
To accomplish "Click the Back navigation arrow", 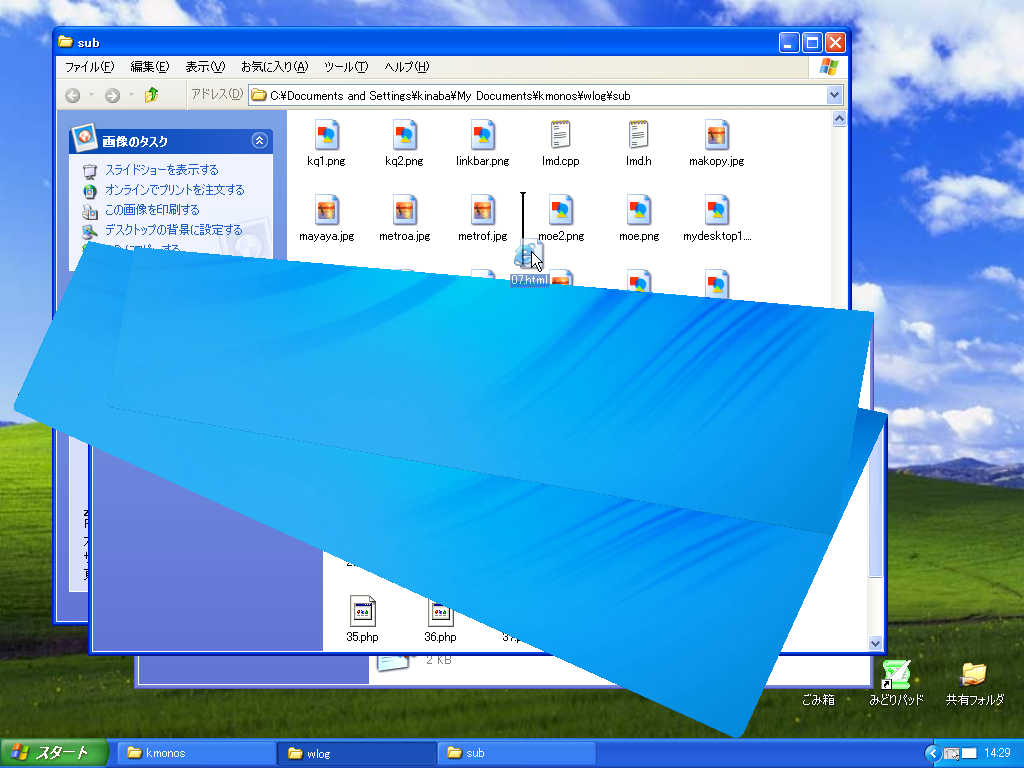I will point(72,95).
